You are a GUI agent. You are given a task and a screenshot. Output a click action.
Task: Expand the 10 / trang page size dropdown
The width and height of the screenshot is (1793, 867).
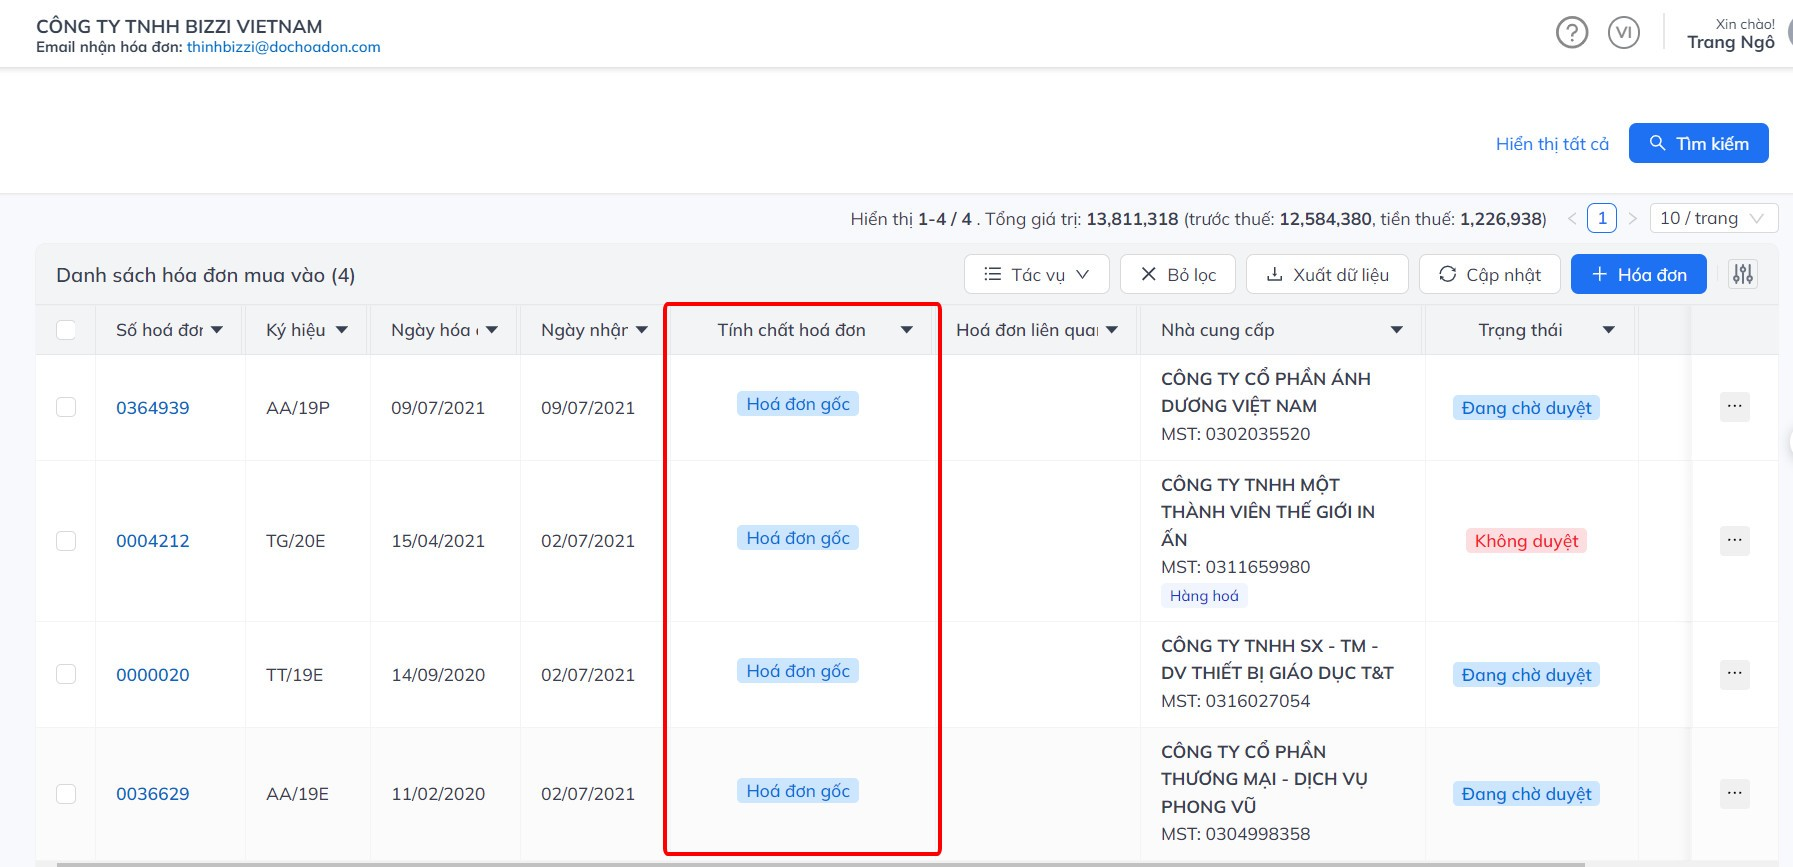pos(1712,218)
